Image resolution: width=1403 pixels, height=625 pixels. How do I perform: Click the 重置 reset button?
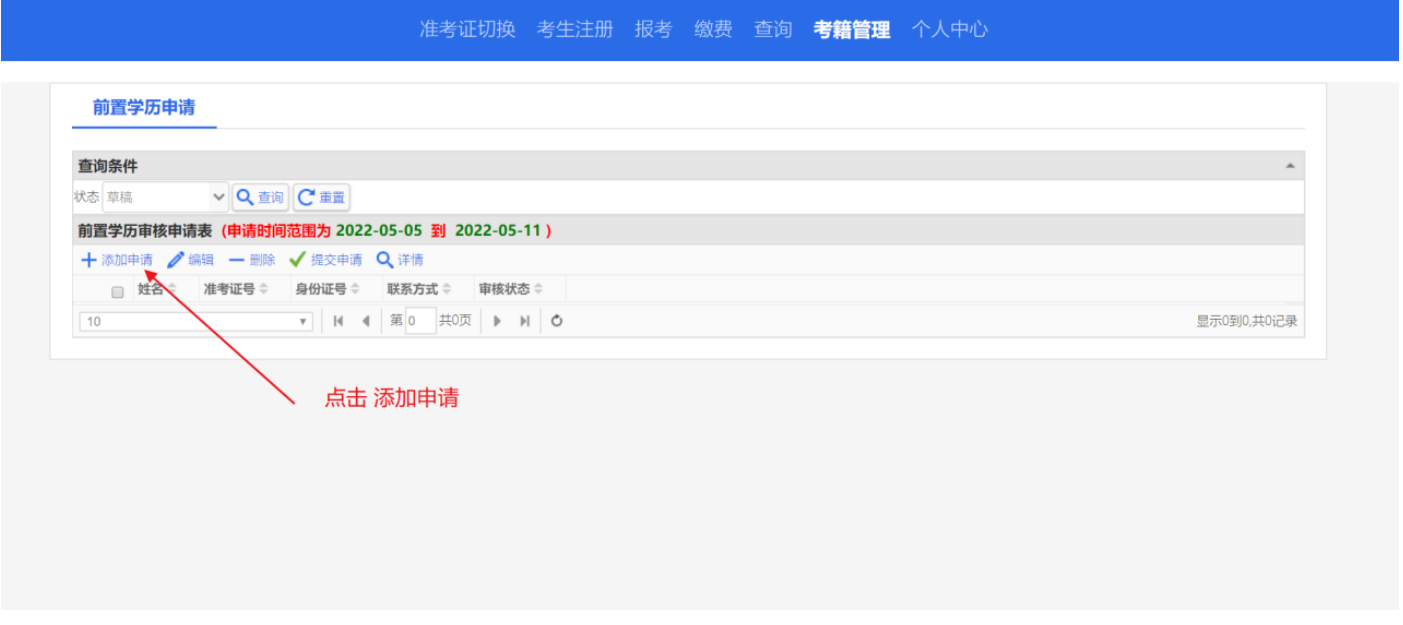[x=321, y=197]
